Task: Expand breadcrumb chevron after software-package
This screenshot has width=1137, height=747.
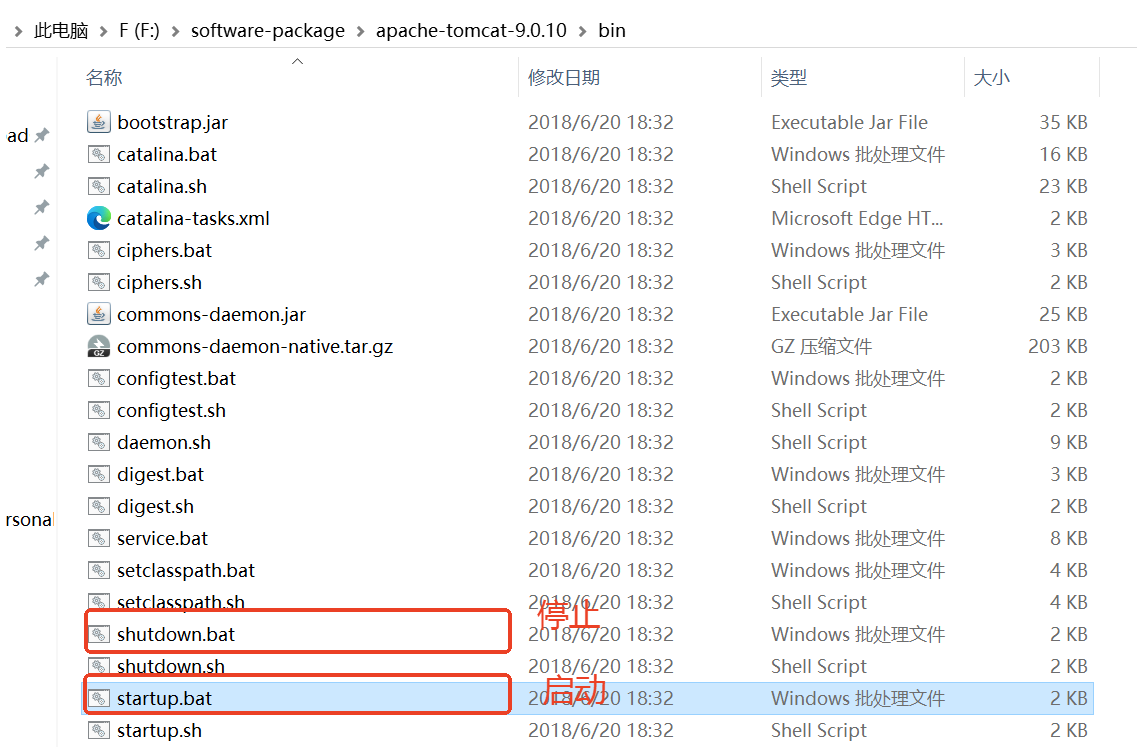Action: pos(360,31)
